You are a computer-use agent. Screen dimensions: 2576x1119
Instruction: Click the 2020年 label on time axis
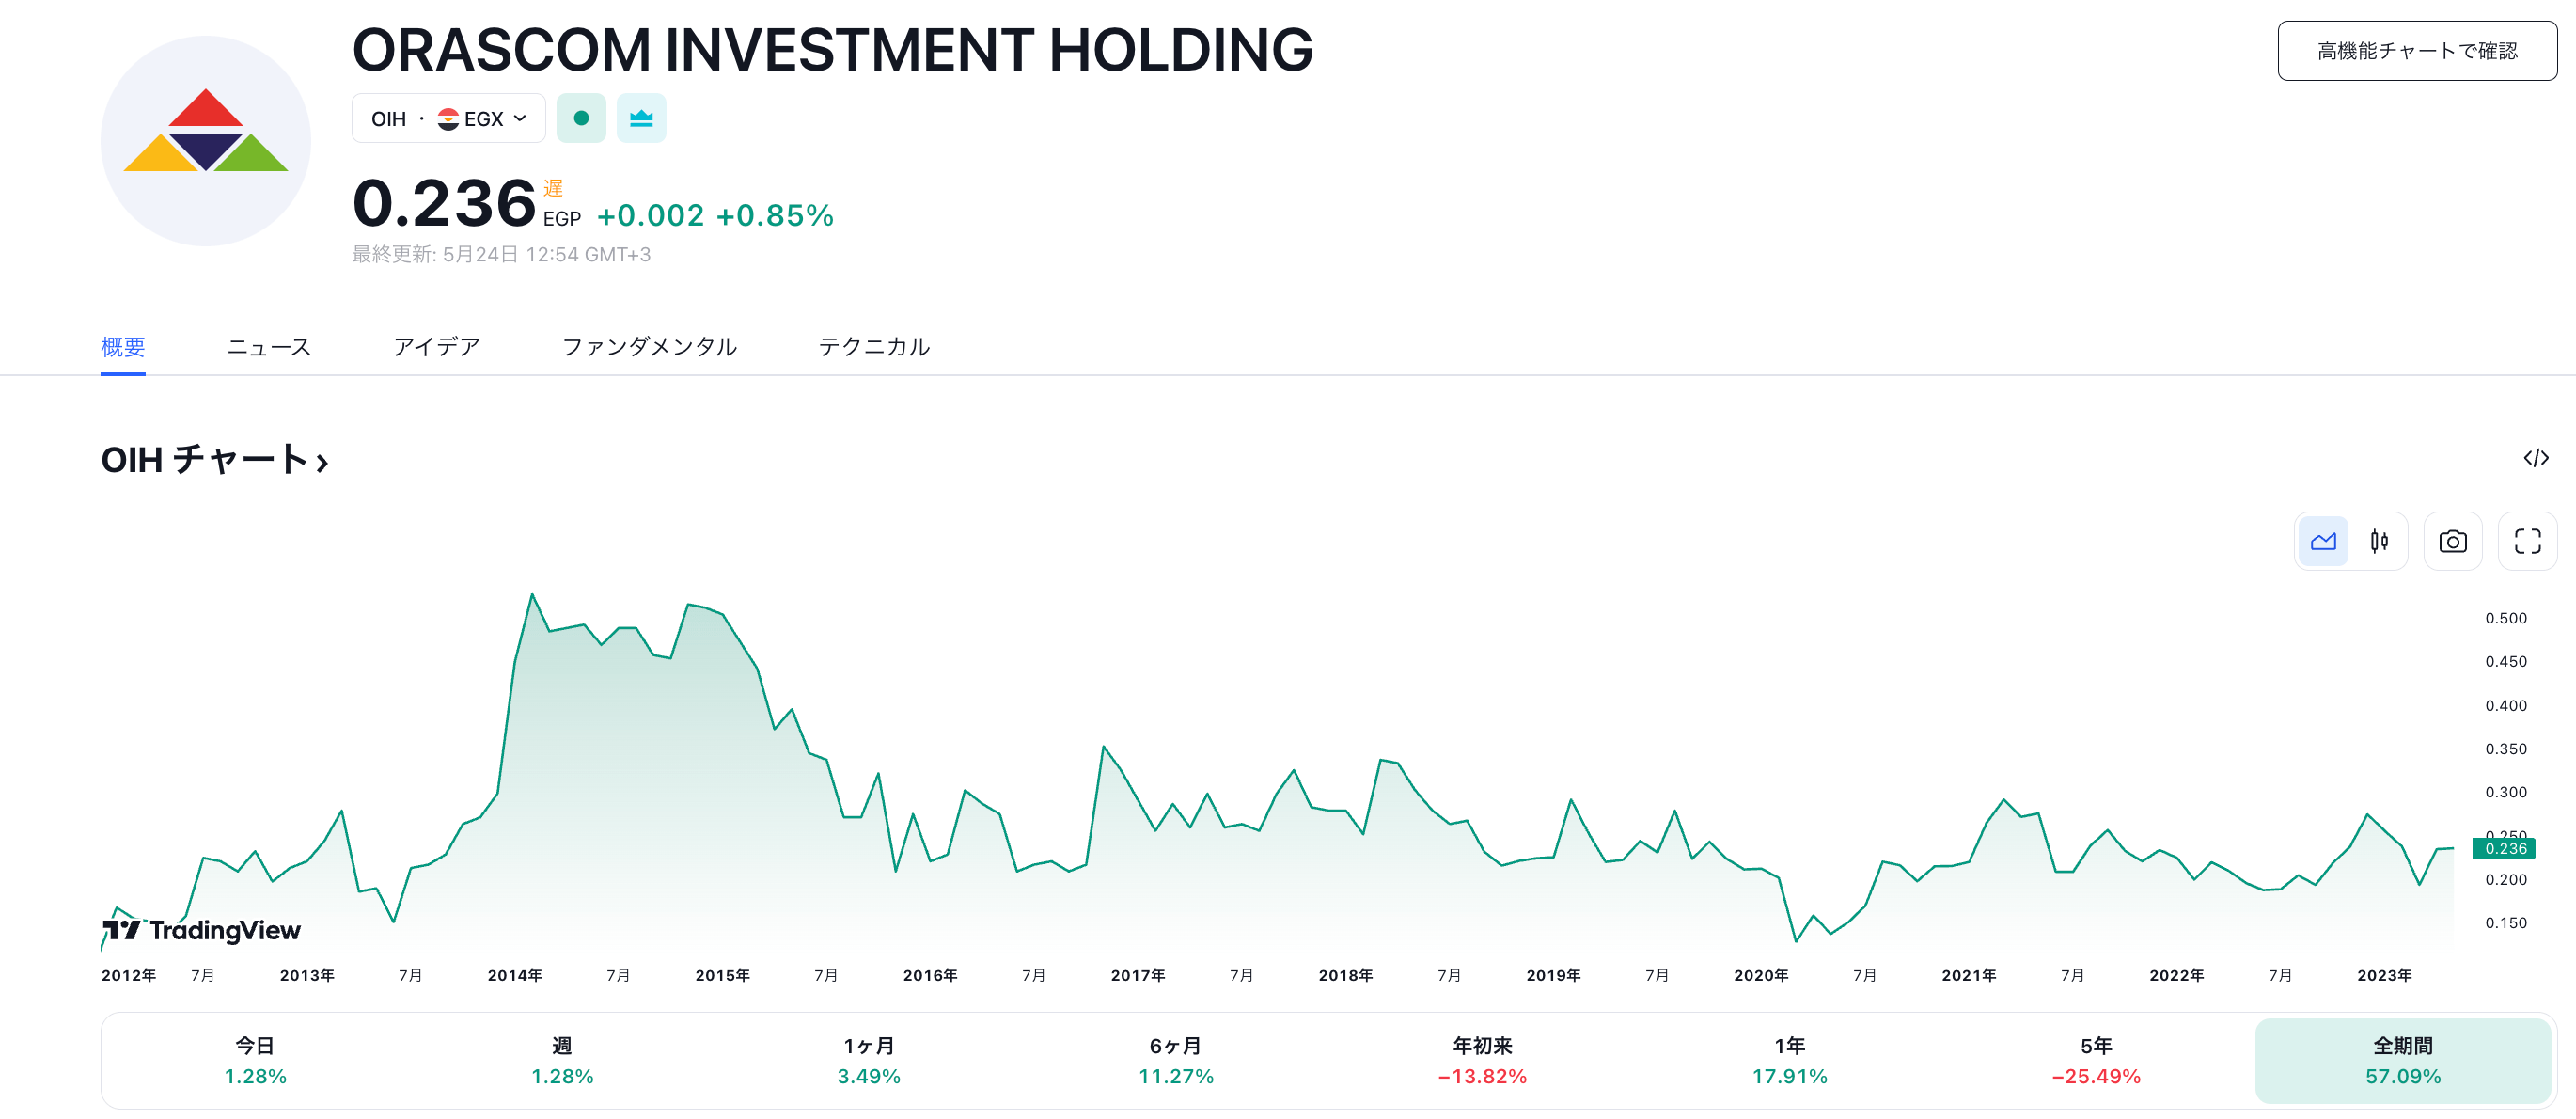pos(1761,975)
